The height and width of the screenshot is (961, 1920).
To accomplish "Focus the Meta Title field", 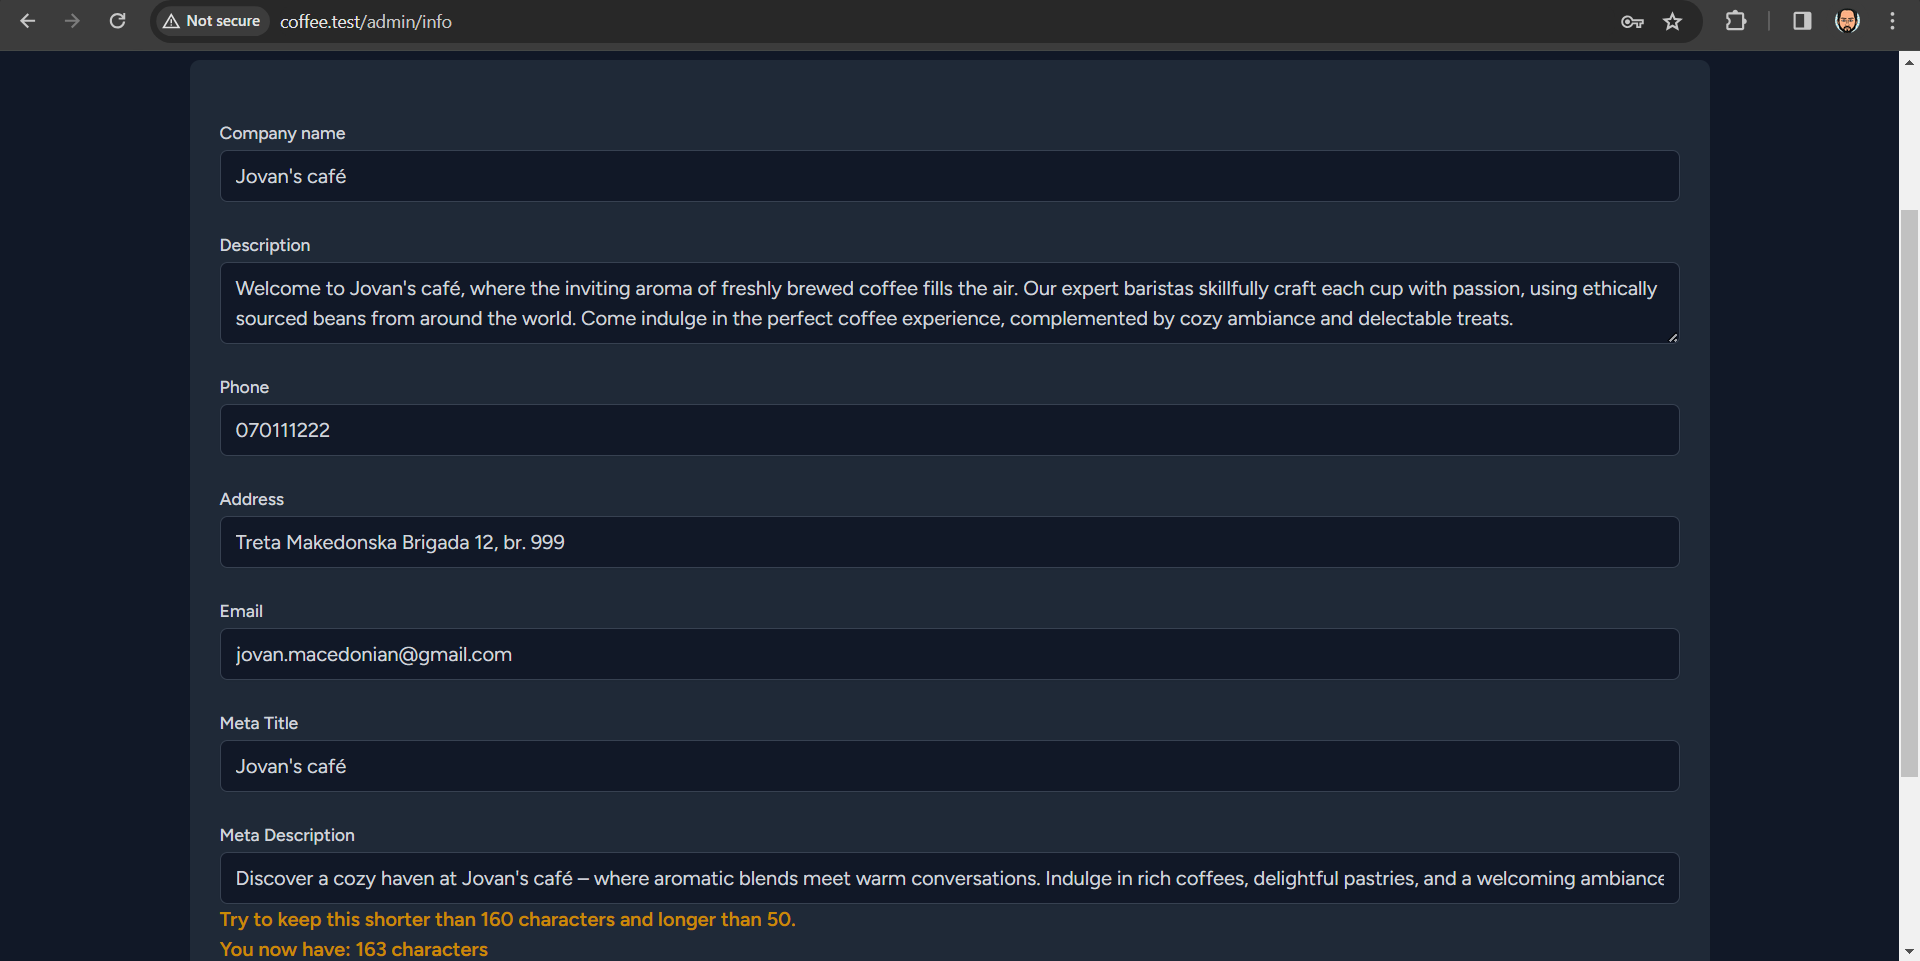I will (948, 766).
